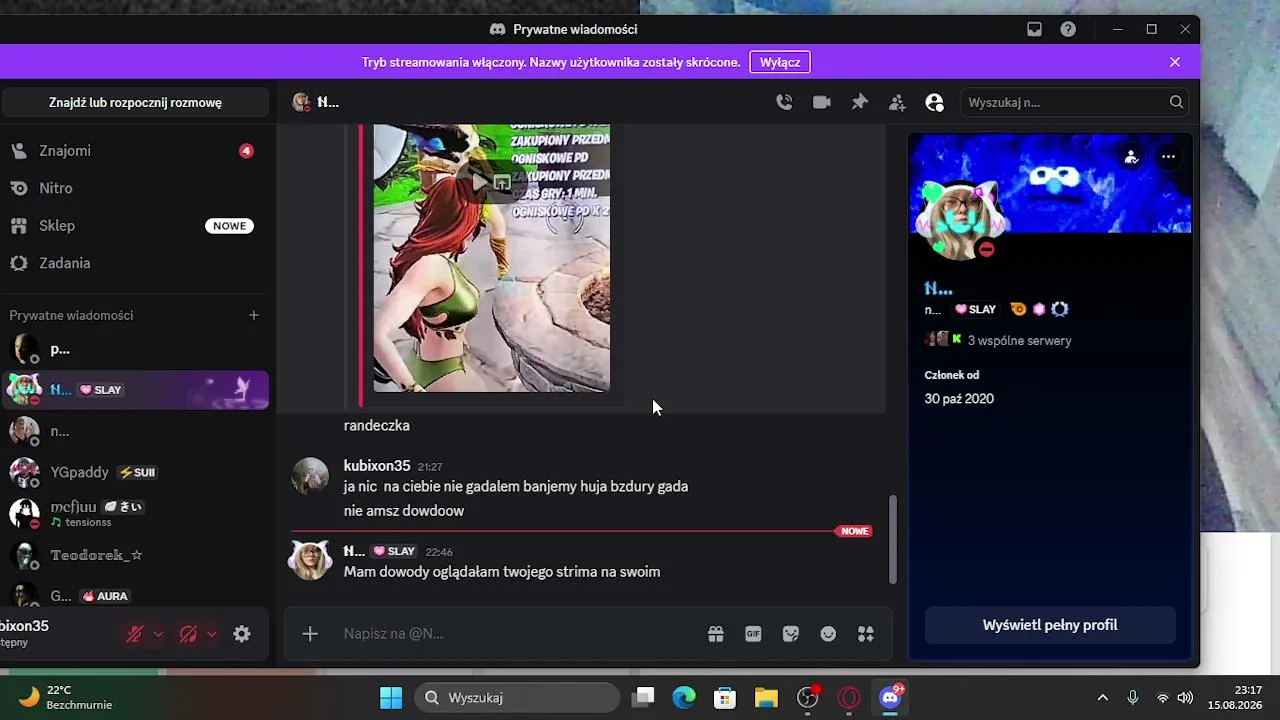Send a gift via gift icon
Screen dimensions: 1280x720
(715, 634)
